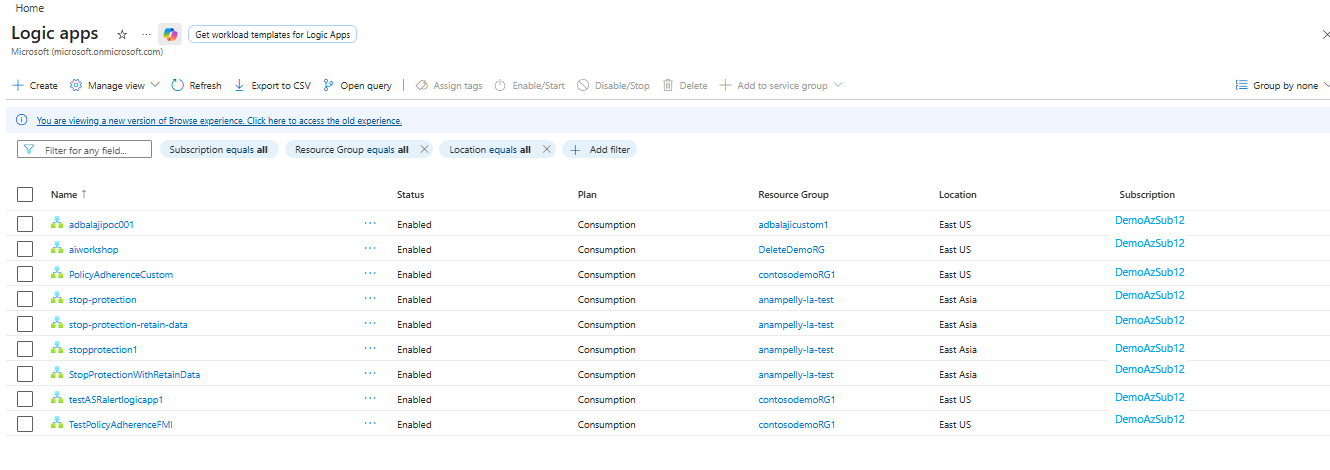Open context menu ellipsis for testASRalertlogicapp1
This screenshot has width=1330, height=470.
point(370,399)
